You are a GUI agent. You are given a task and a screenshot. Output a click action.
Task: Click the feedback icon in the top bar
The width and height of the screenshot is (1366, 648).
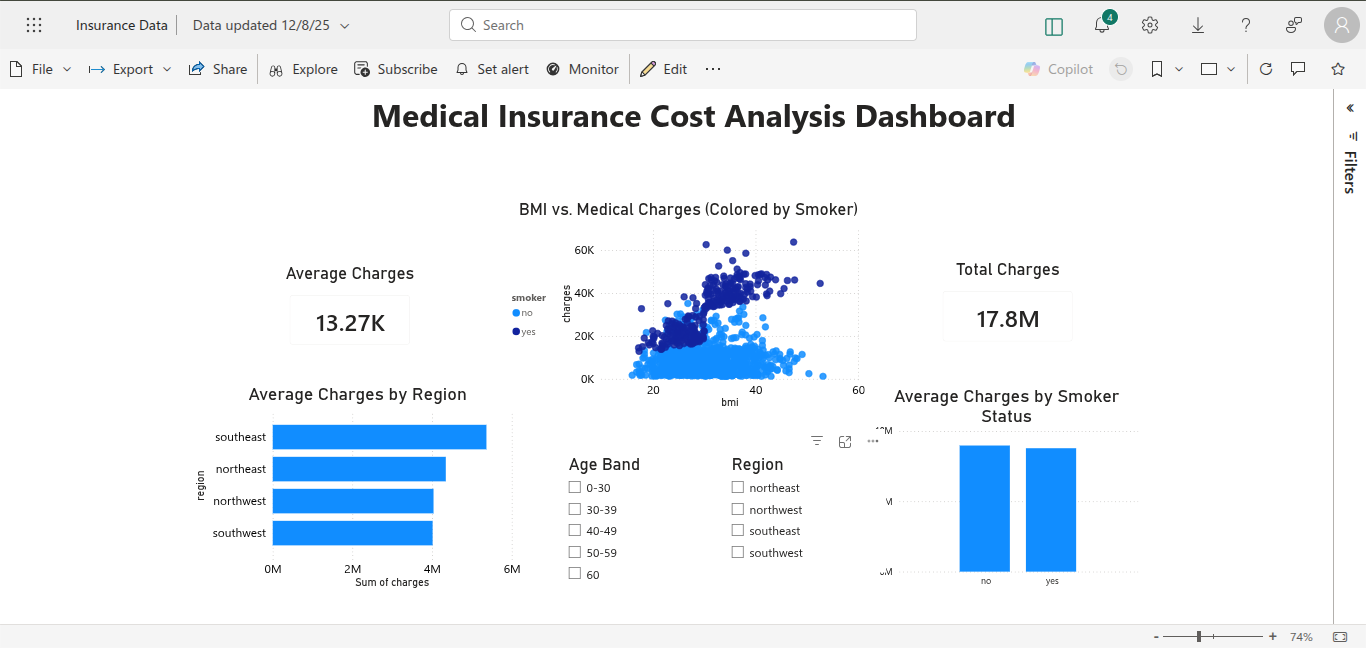tap(1293, 25)
